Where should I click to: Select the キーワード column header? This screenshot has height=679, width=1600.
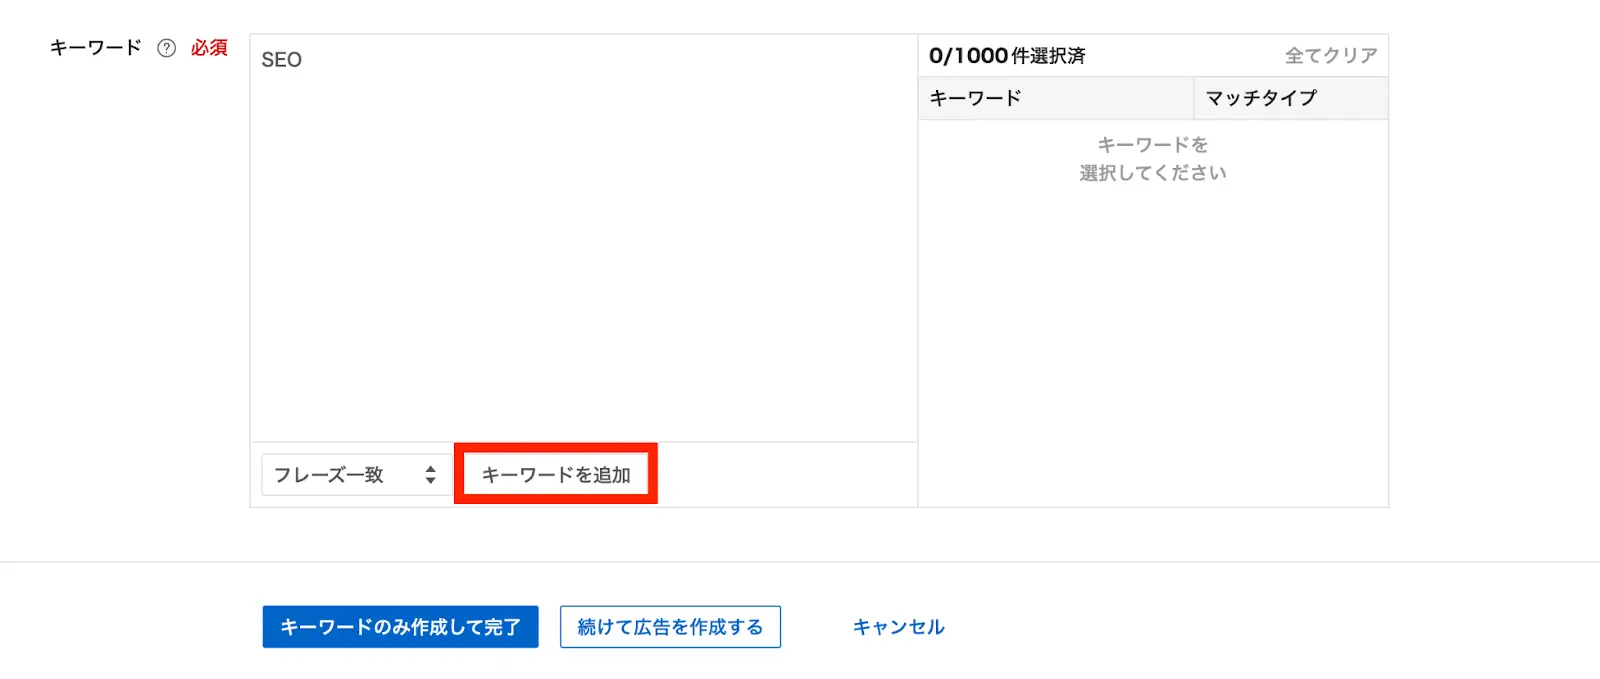(x=976, y=98)
